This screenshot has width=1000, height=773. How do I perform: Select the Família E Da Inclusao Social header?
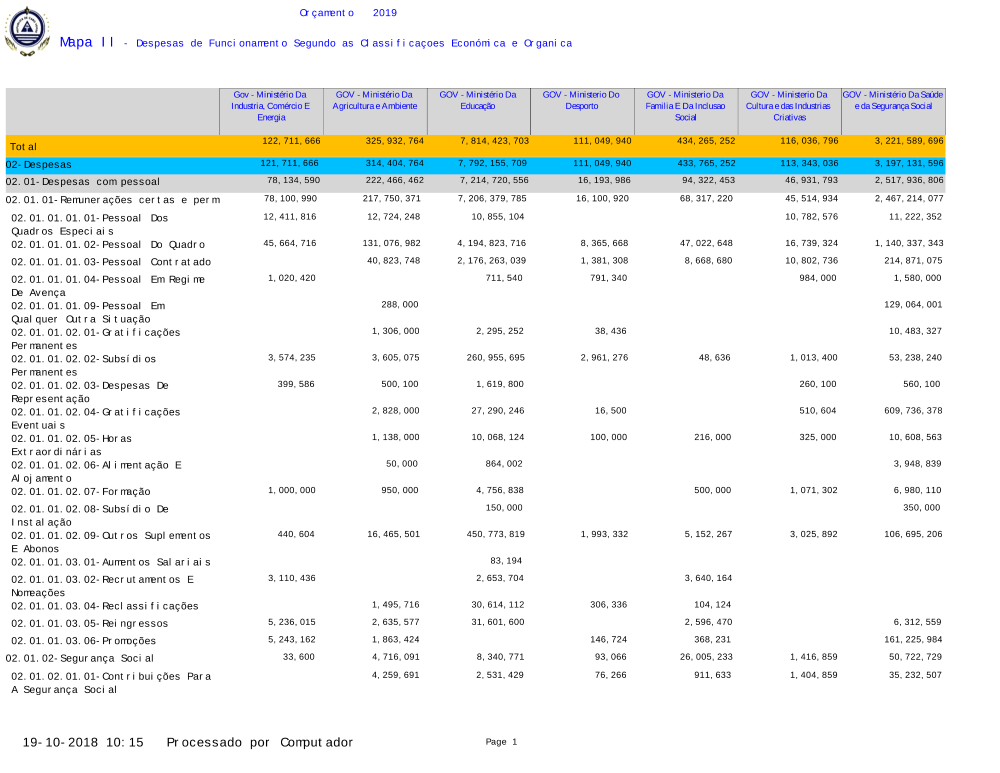[685, 105]
